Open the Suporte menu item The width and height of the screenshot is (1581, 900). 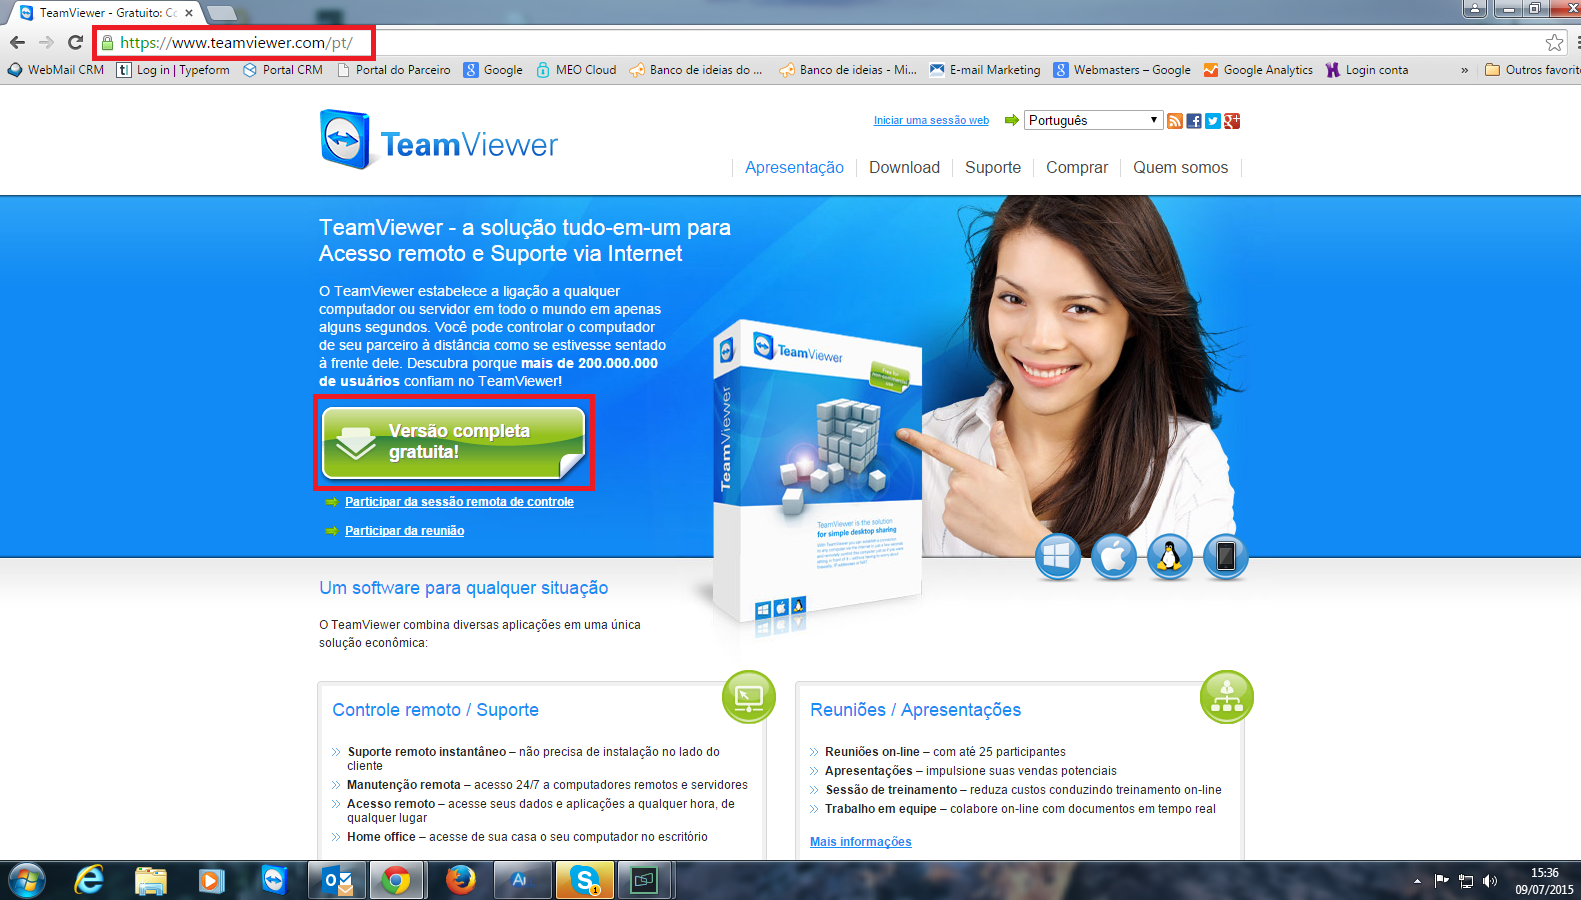click(993, 168)
